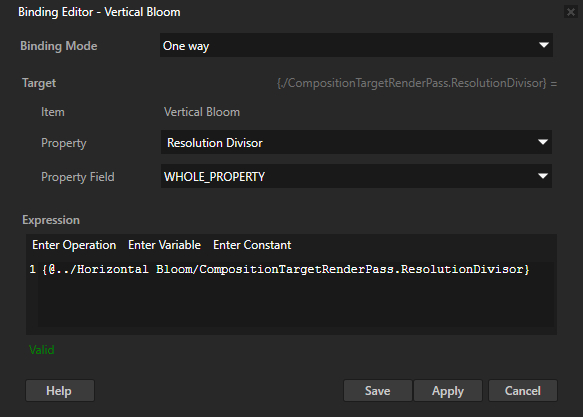Image resolution: width=583 pixels, height=417 pixels.
Task: Click the Binding Mode label
Action: [59, 46]
